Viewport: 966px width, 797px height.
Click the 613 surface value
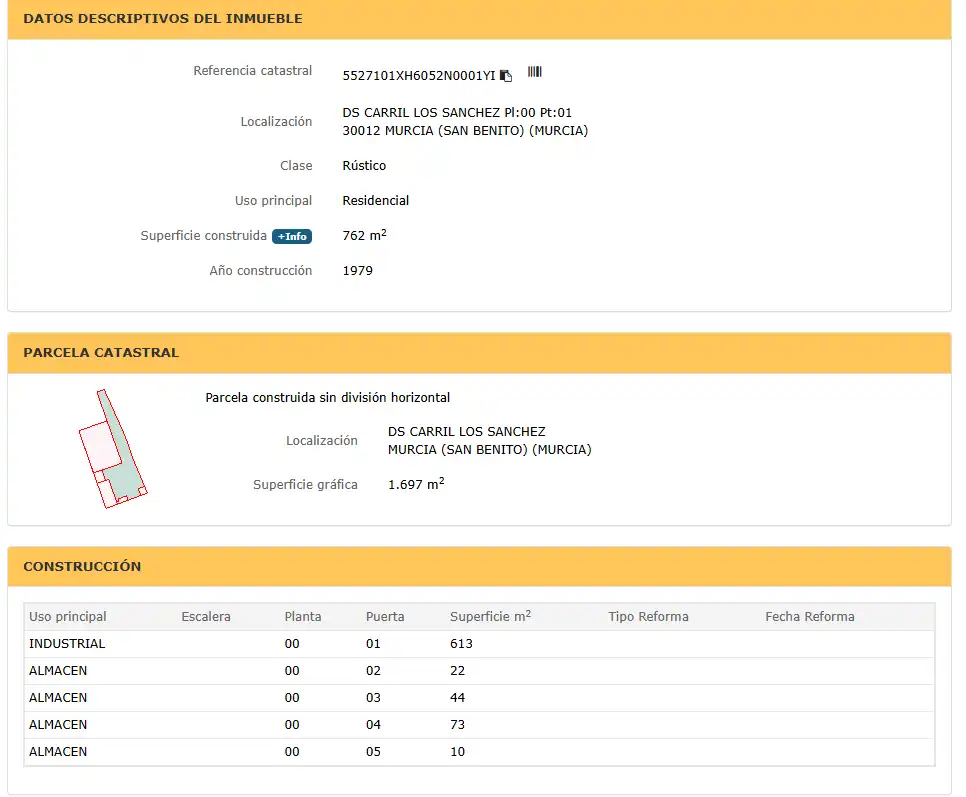pos(461,644)
